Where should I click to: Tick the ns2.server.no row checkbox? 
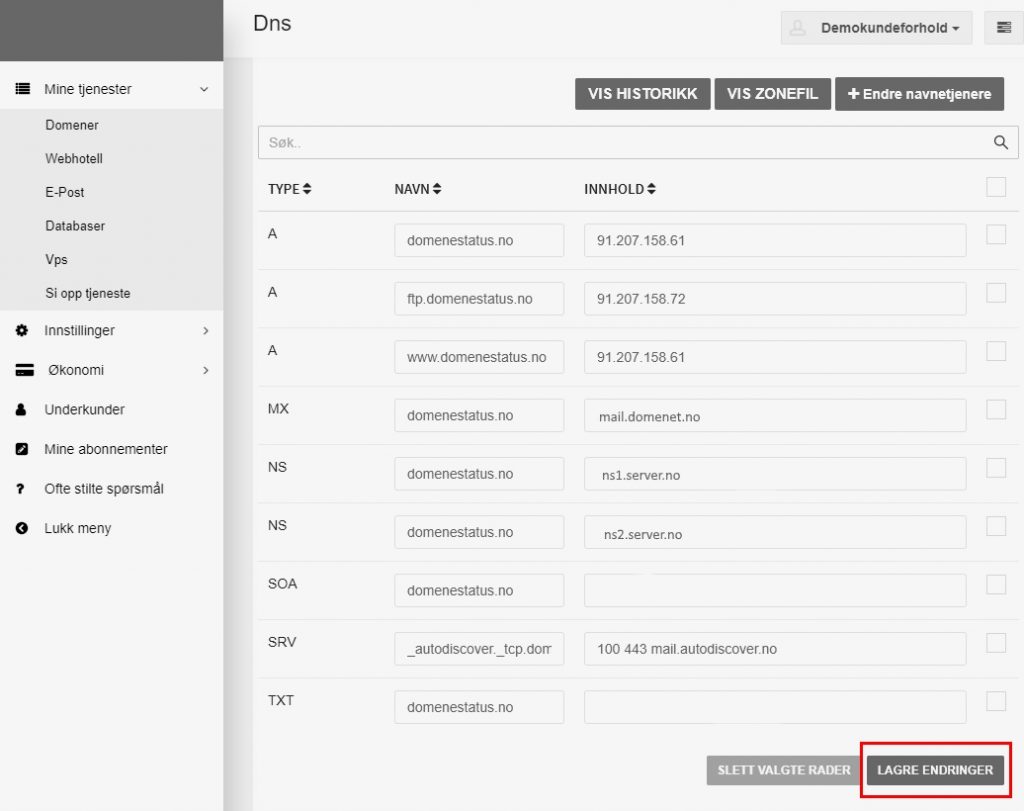click(996, 526)
